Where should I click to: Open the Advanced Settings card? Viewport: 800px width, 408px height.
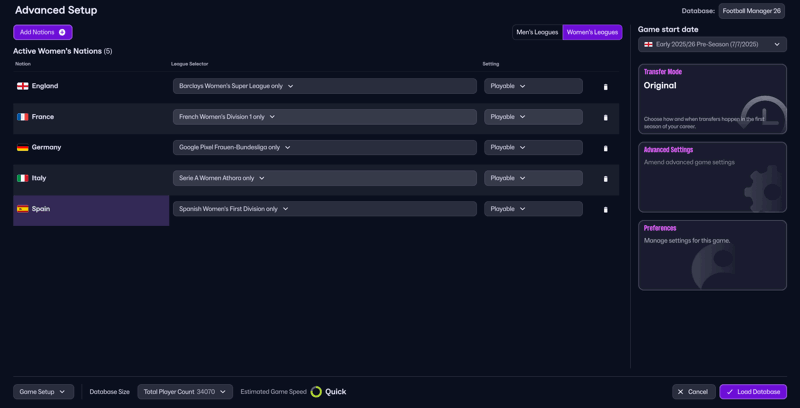[712, 177]
